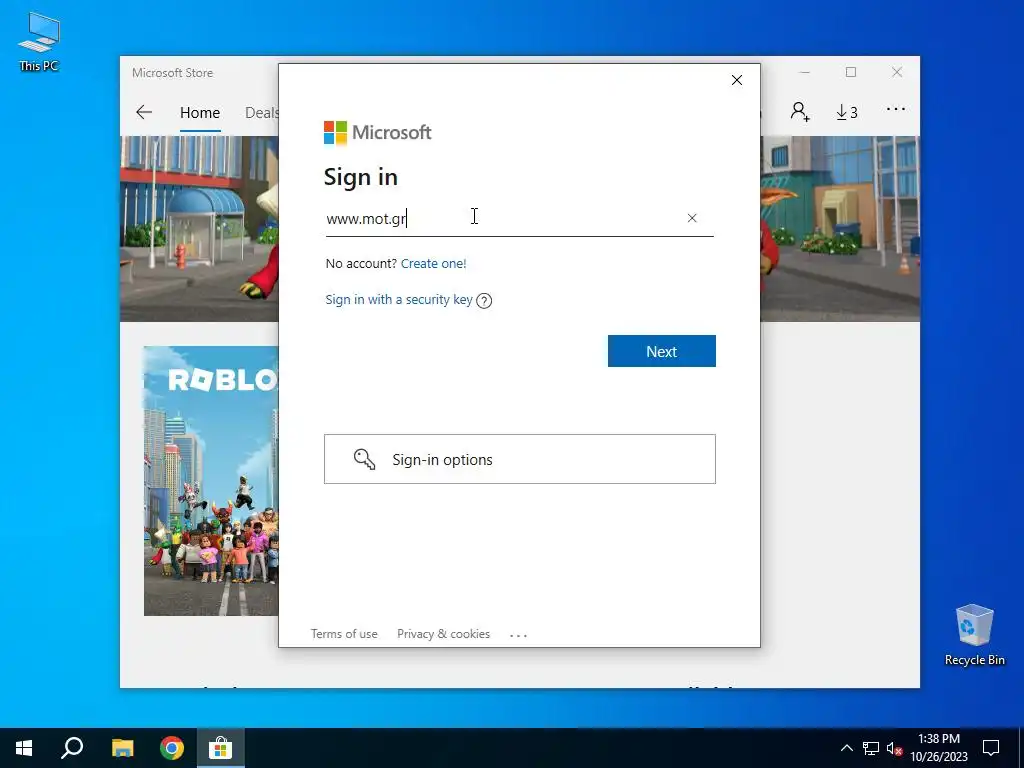
Task: Open the Store See more menu
Action: 896,109
